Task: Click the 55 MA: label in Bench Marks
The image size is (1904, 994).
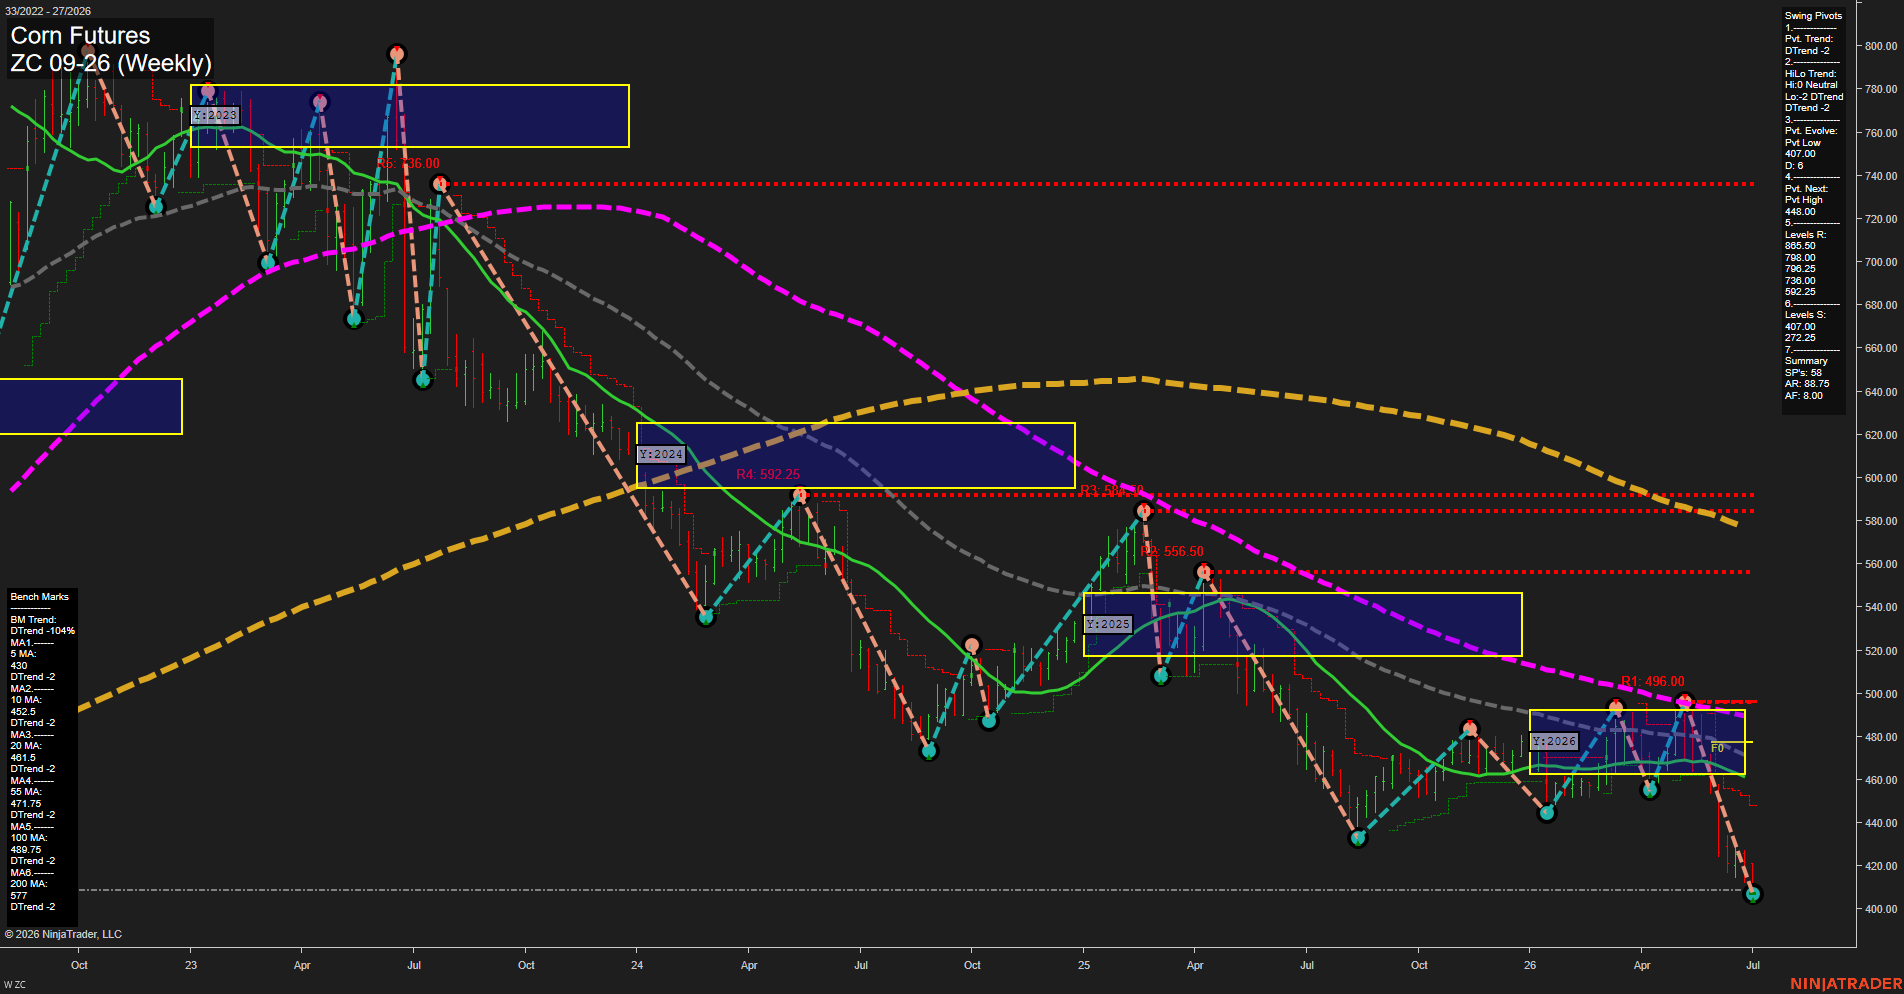Action: [26, 792]
